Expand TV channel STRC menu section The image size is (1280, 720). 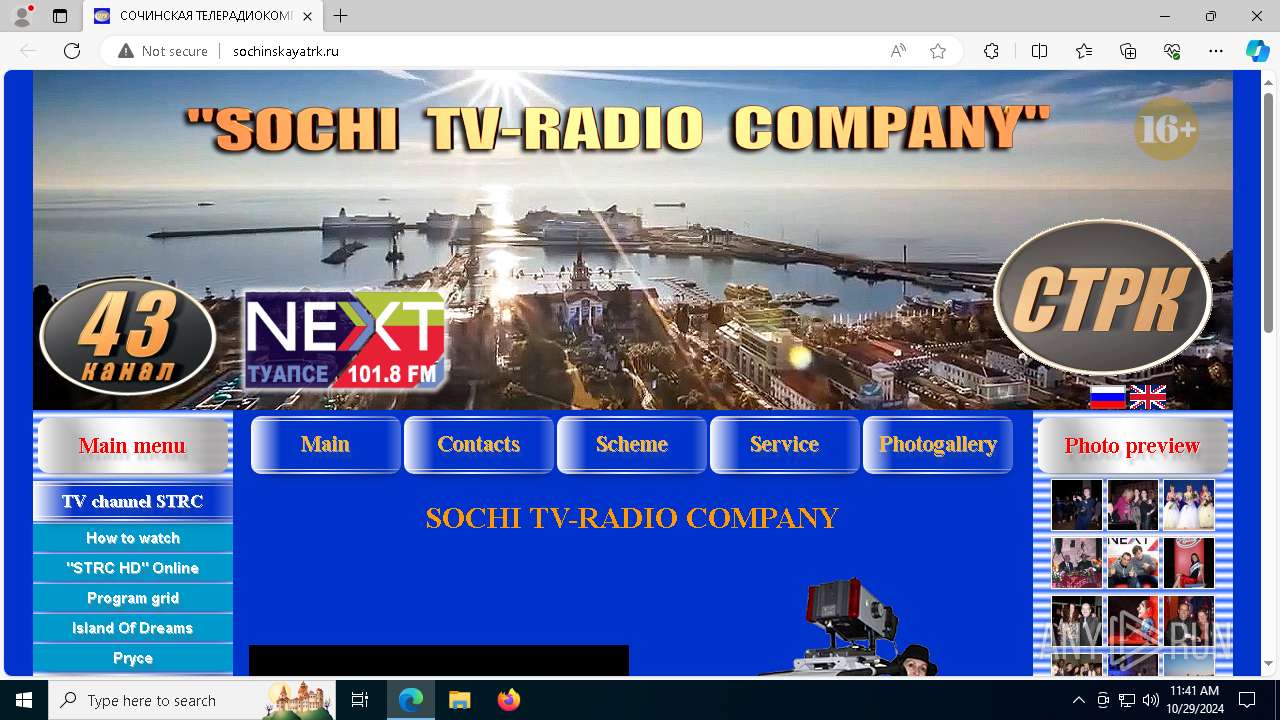[133, 501]
